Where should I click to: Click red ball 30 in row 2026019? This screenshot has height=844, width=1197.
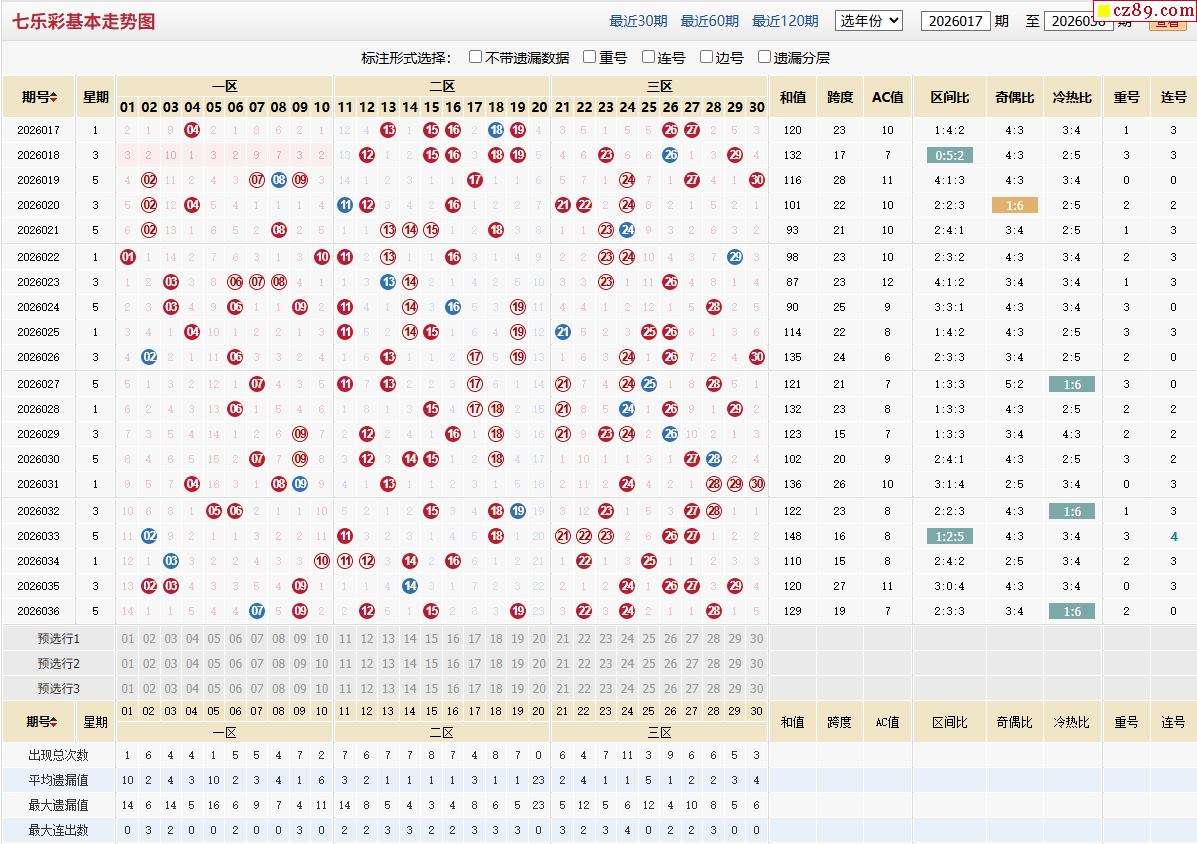(x=757, y=180)
